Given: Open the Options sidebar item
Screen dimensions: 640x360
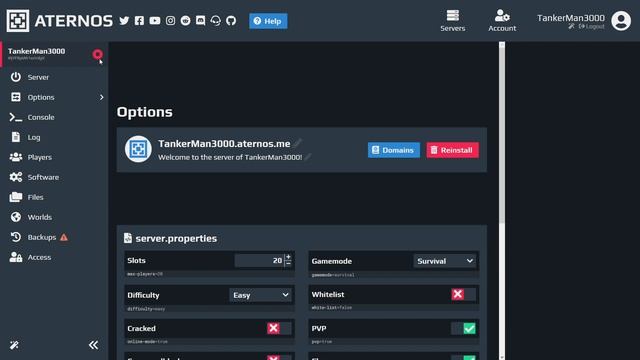Looking at the screenshot, I should (x=54, y=97).
